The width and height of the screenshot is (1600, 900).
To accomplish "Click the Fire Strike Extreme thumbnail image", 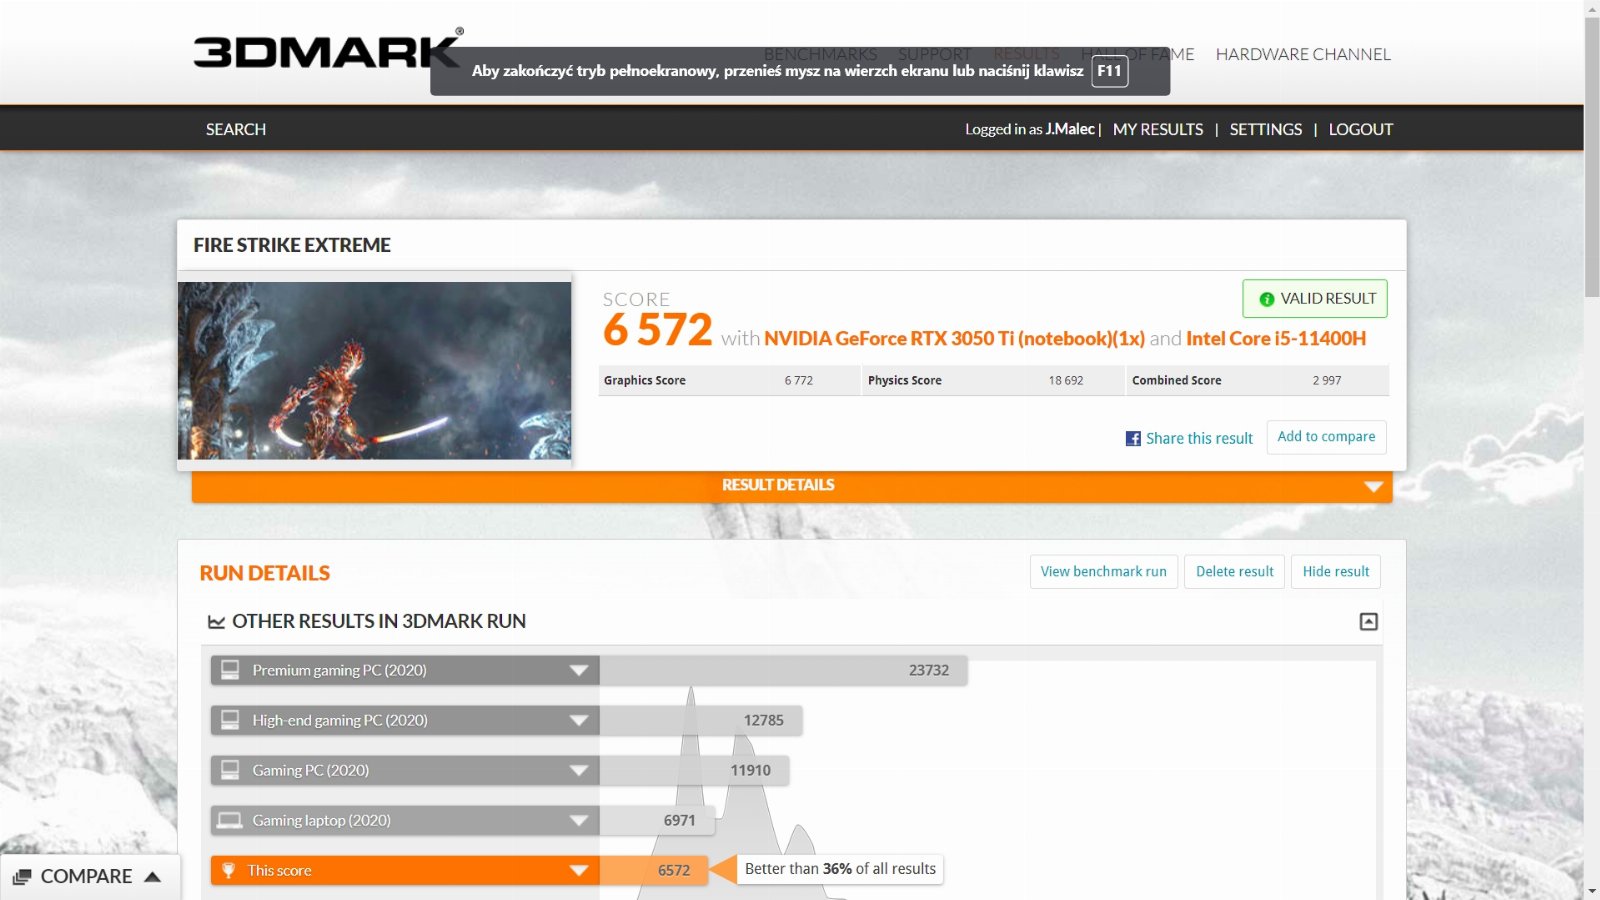I will click(375, 371).
